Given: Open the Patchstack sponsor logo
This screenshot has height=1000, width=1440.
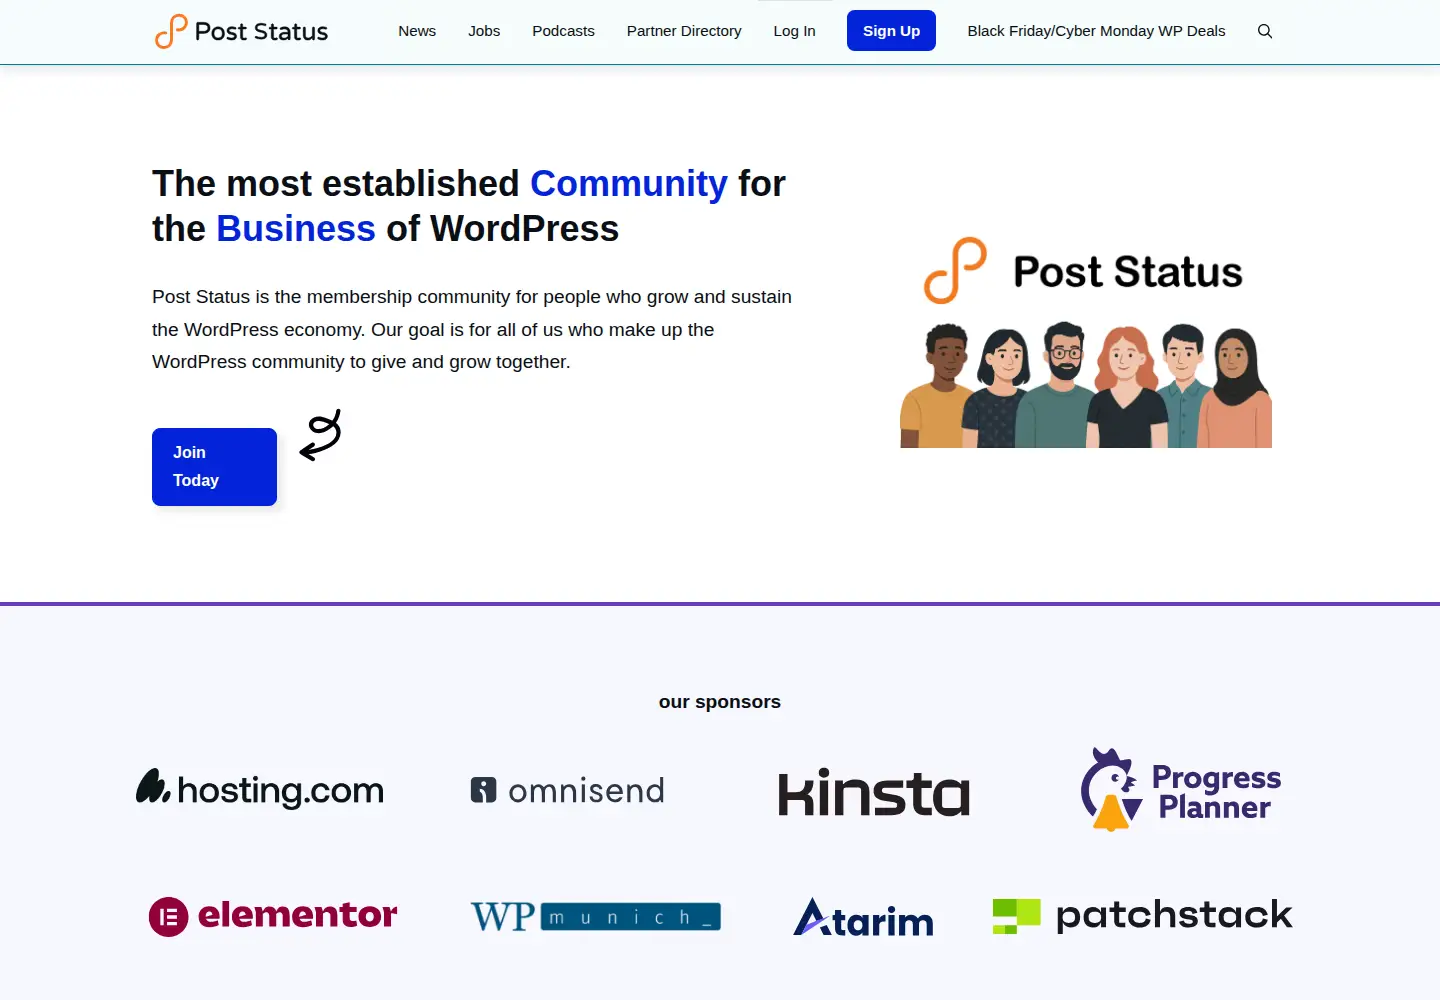Looking at the screenshot, I should pyautogui.click(x=1142, y=915).
